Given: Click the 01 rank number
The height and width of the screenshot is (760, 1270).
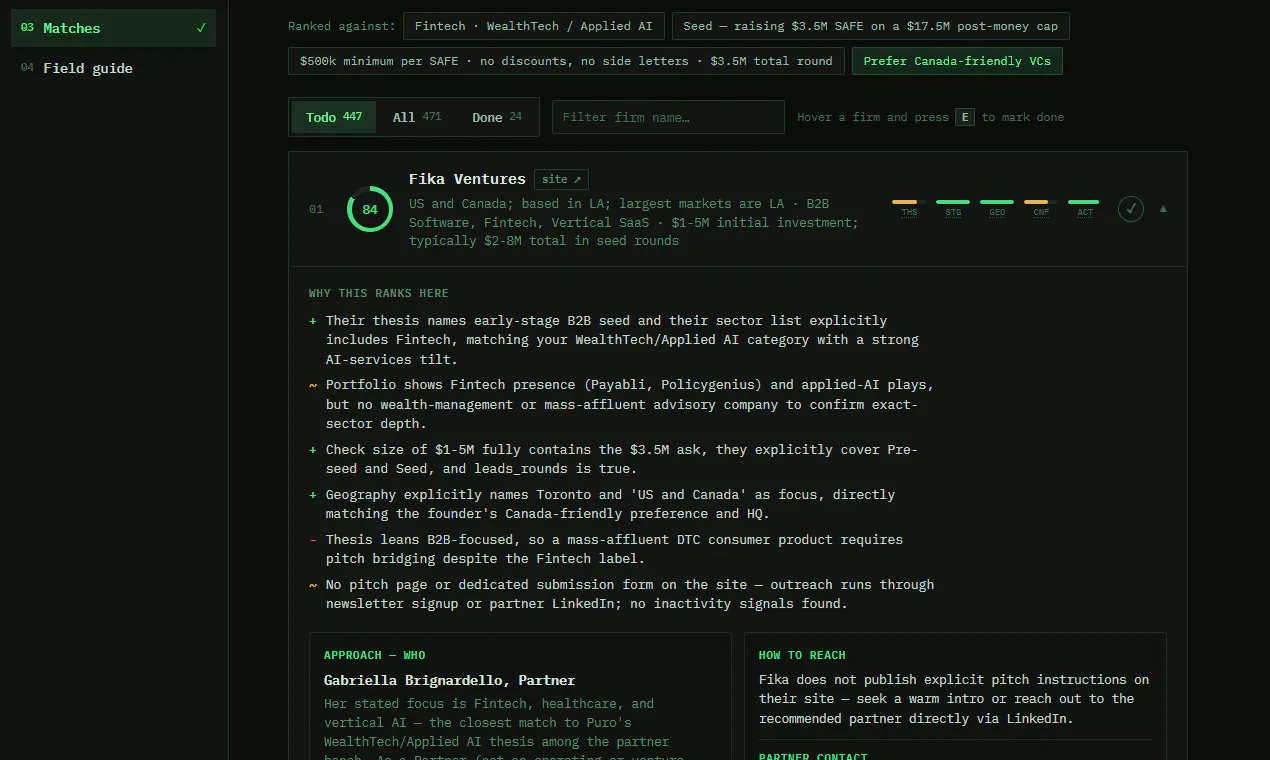Looking at the screenshot, I should click(x=316, y=209).
